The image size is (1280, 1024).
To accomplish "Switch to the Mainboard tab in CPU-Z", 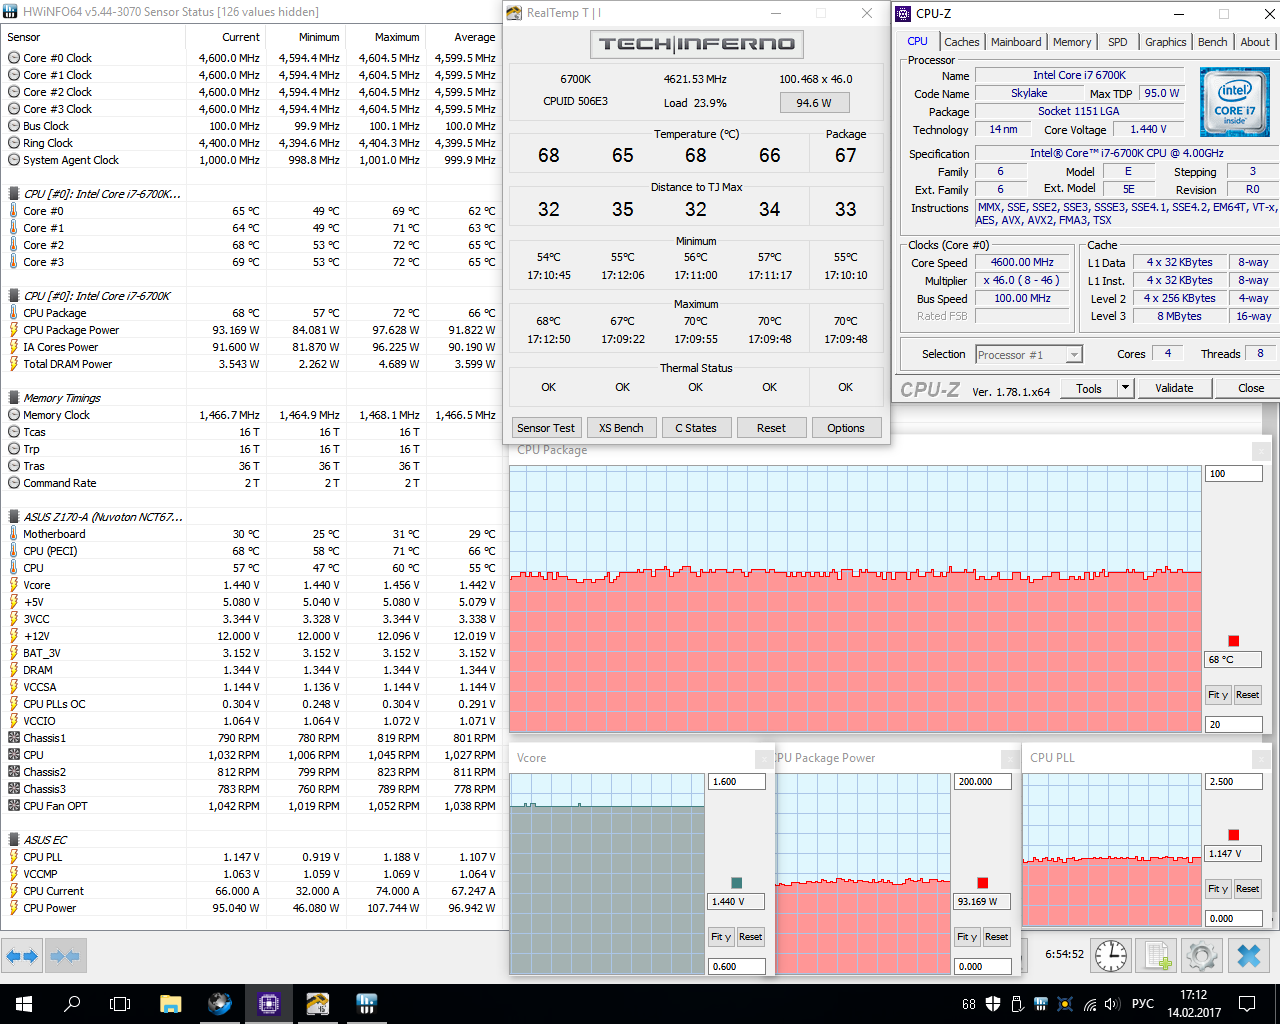I will (1016, 42).
